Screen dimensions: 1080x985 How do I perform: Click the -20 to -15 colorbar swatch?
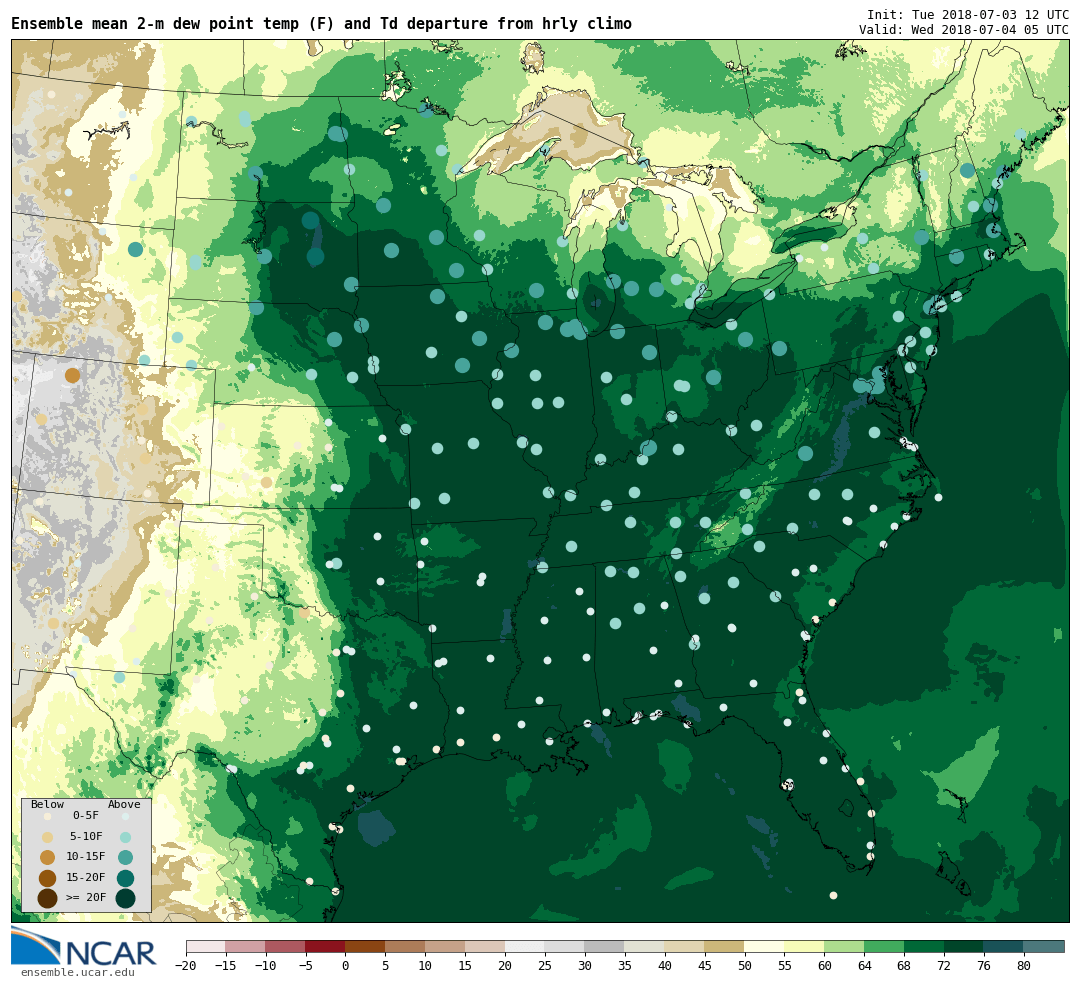pyautogui.click(x=206, y=946)
